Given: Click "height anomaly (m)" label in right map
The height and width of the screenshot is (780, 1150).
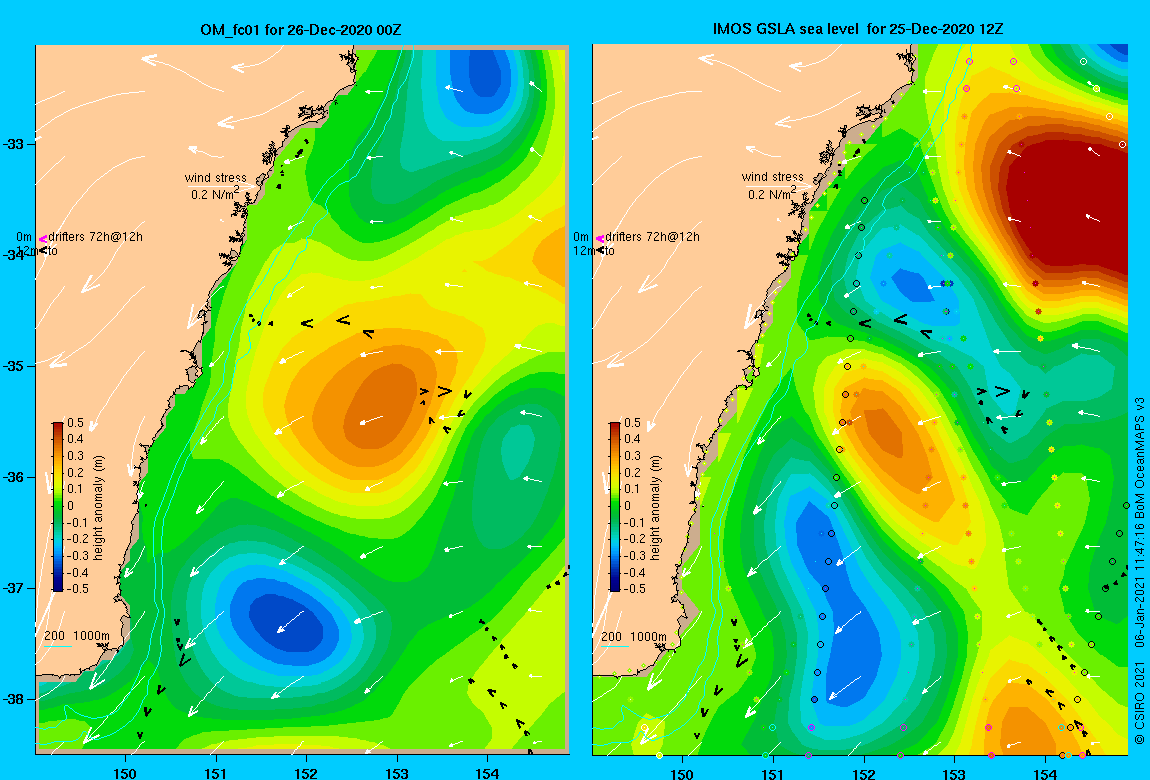Looking at the screenshot, I should point(656,507).
